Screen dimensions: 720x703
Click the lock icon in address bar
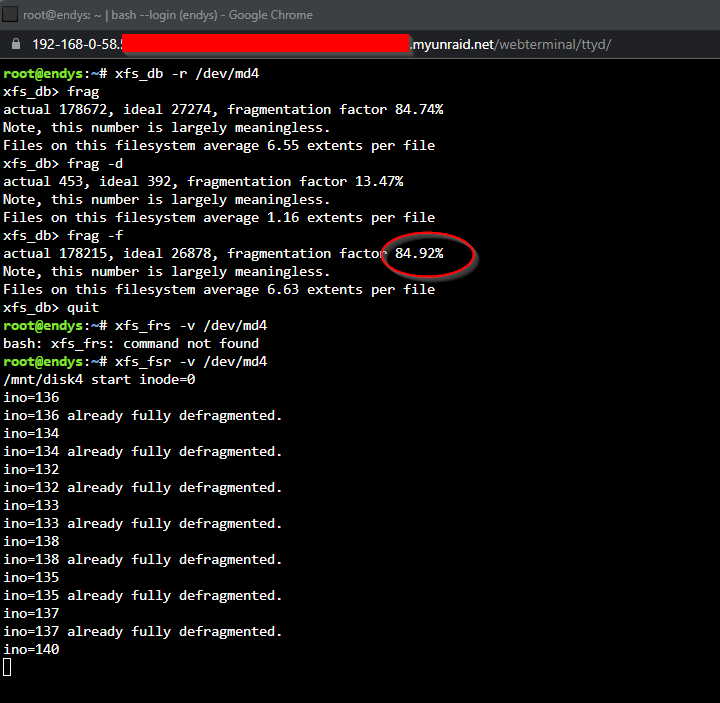(16, 44)
